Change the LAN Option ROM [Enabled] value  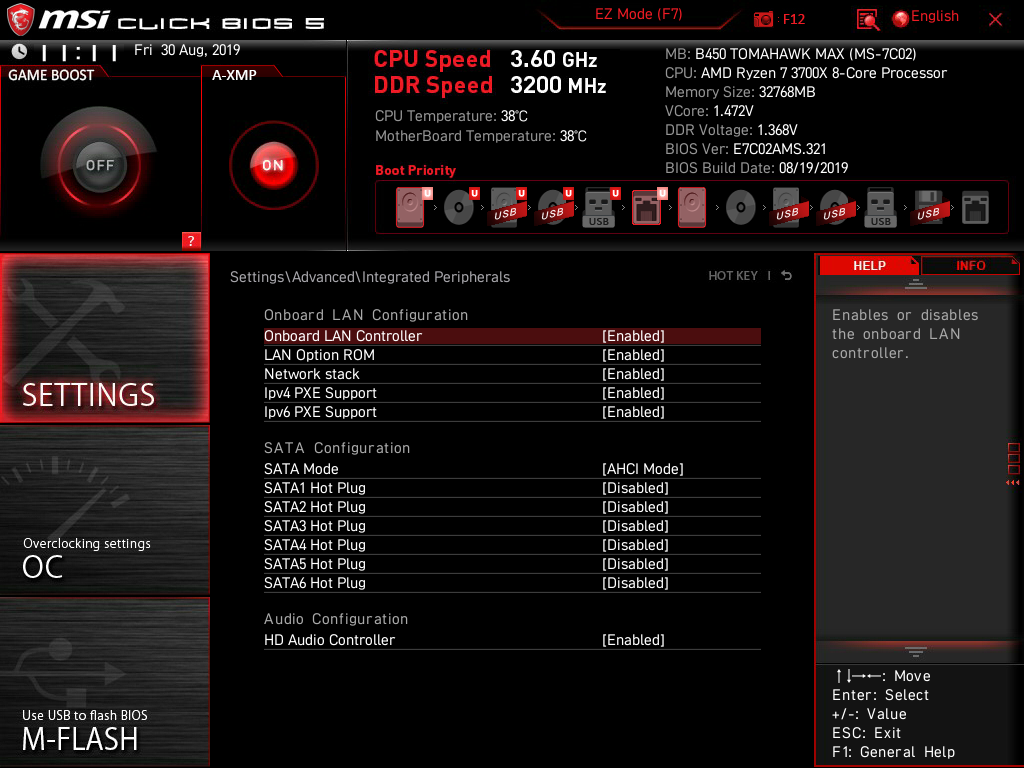(x=633, y=355)
